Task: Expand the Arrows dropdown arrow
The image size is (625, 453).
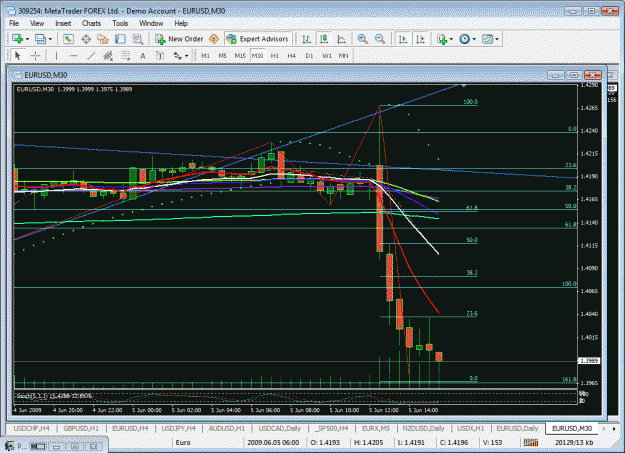Action: 187,56
